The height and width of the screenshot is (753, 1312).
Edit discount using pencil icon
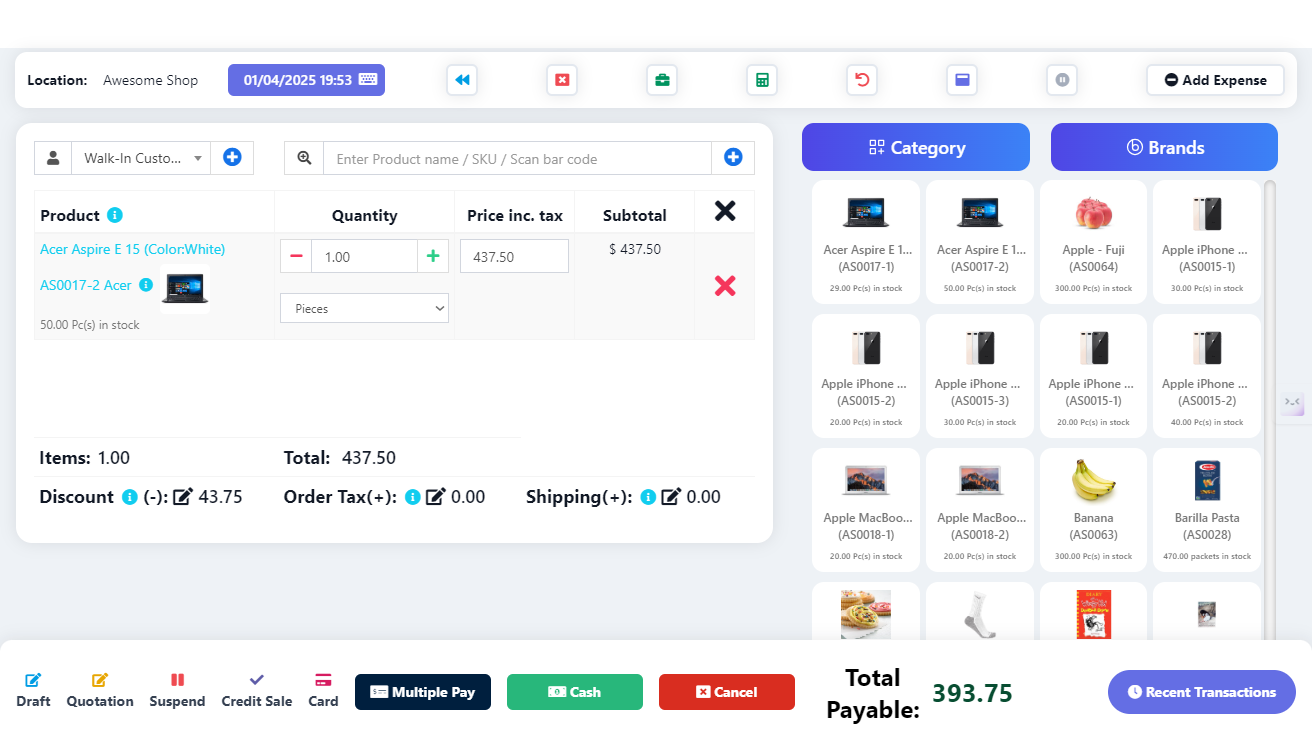[183, 497]
